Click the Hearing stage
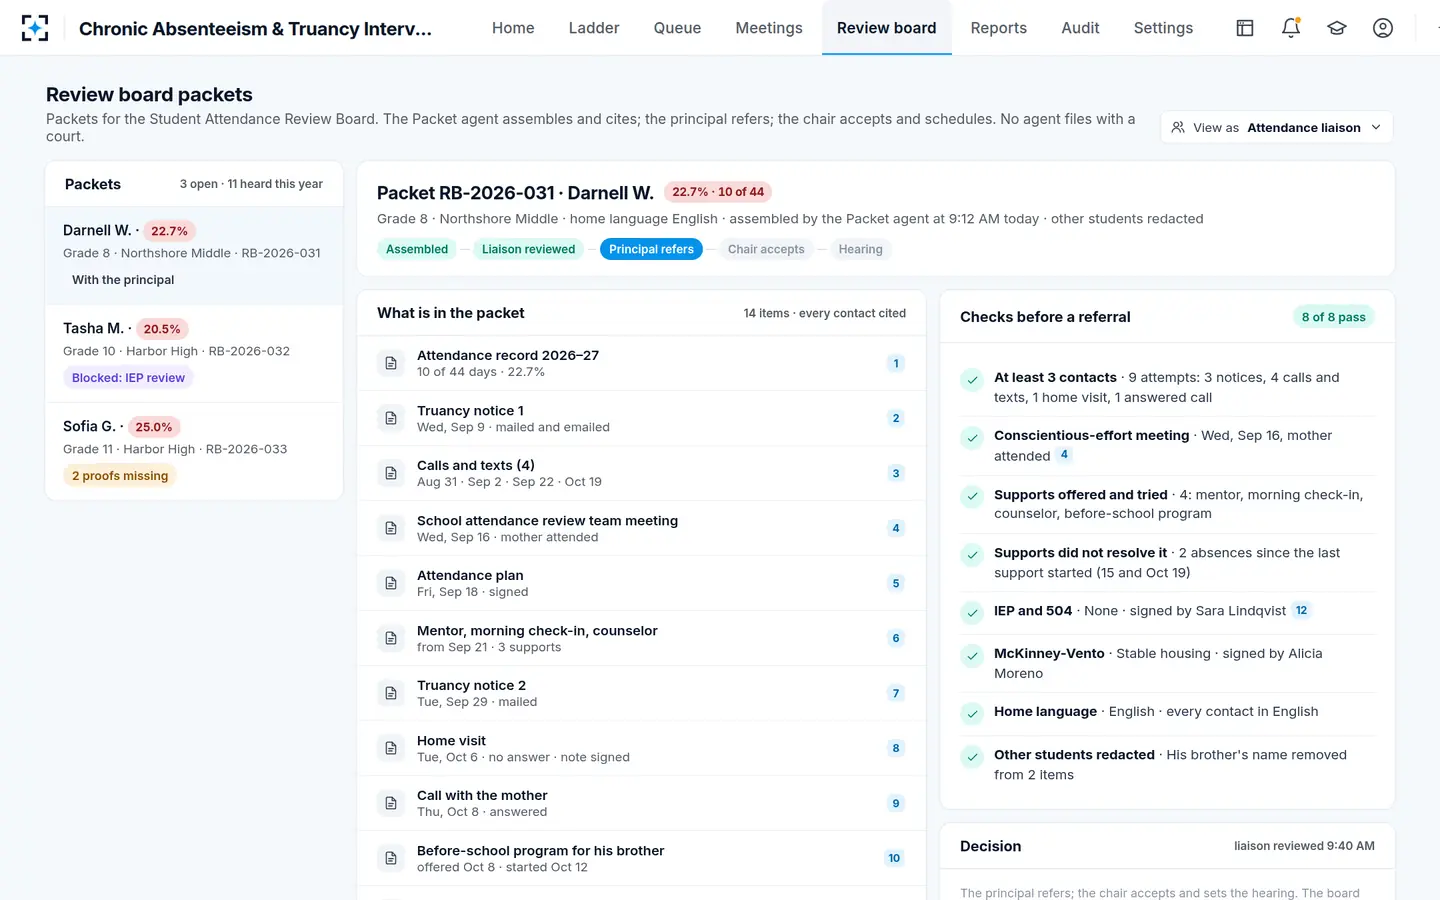The height and width of the screenshot is (900, 1440). coord(861,249)
